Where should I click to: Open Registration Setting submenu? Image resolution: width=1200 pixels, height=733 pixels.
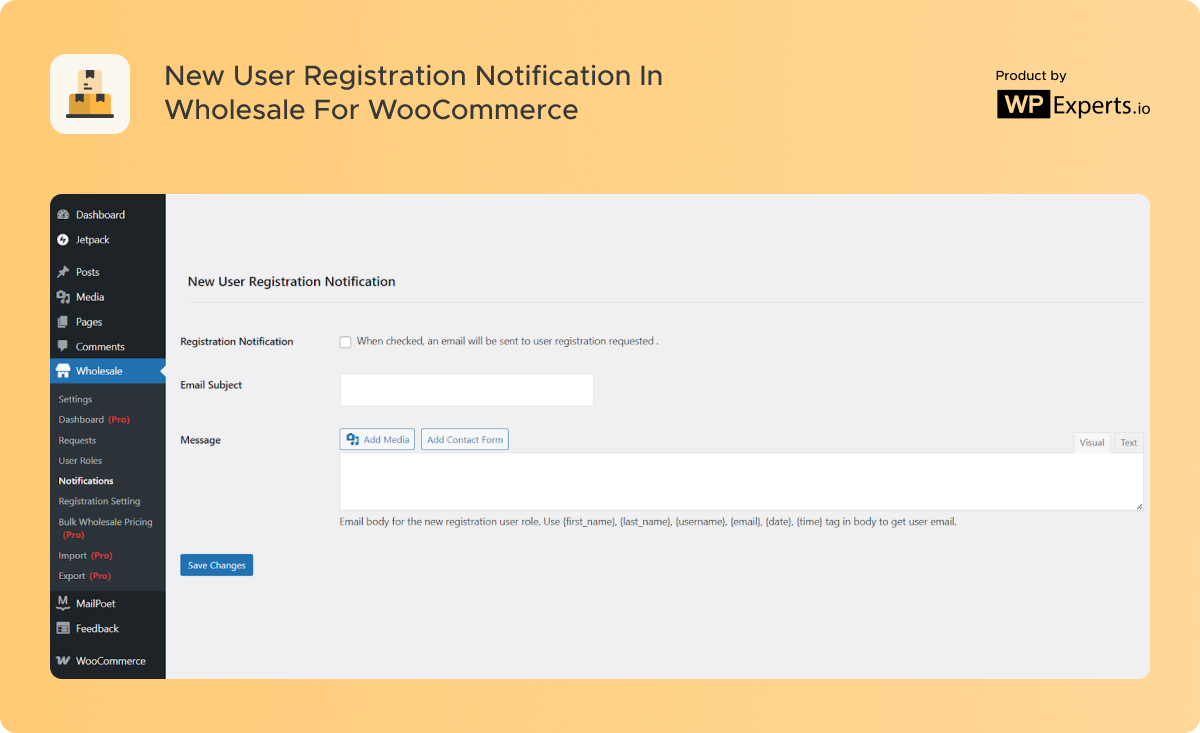tap(99, 502)
